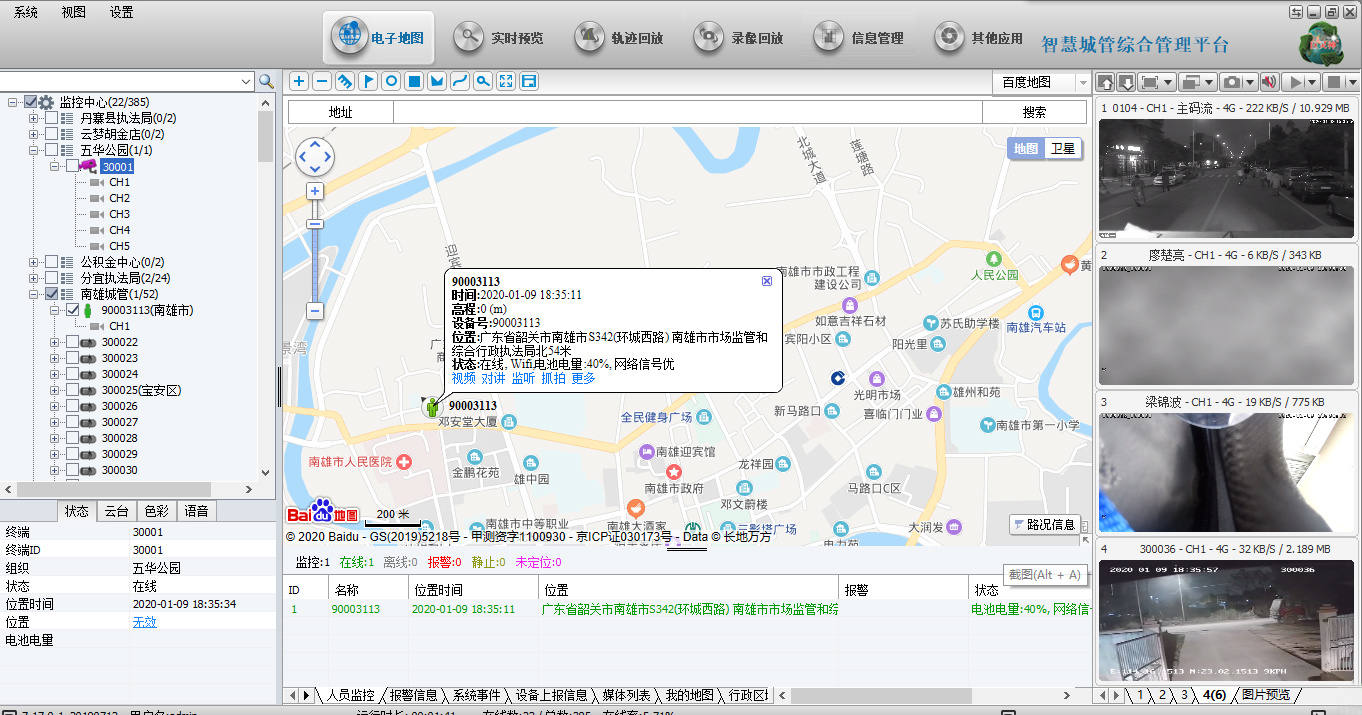1362x715 pixels.
Task: Select the ruler distance measuring tool
Action: [x=345, y=81]
